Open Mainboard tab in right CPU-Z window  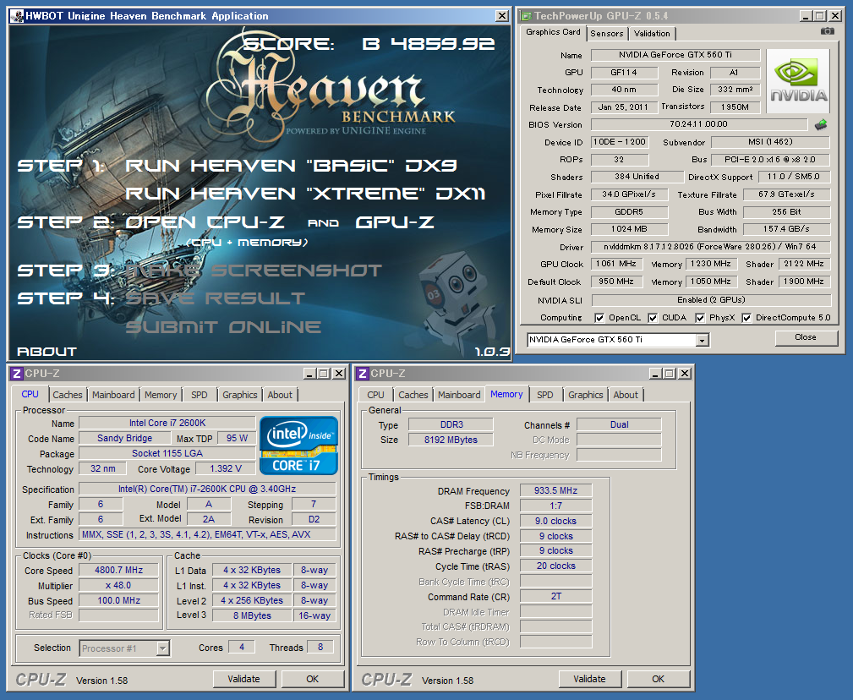click(459, 395)
